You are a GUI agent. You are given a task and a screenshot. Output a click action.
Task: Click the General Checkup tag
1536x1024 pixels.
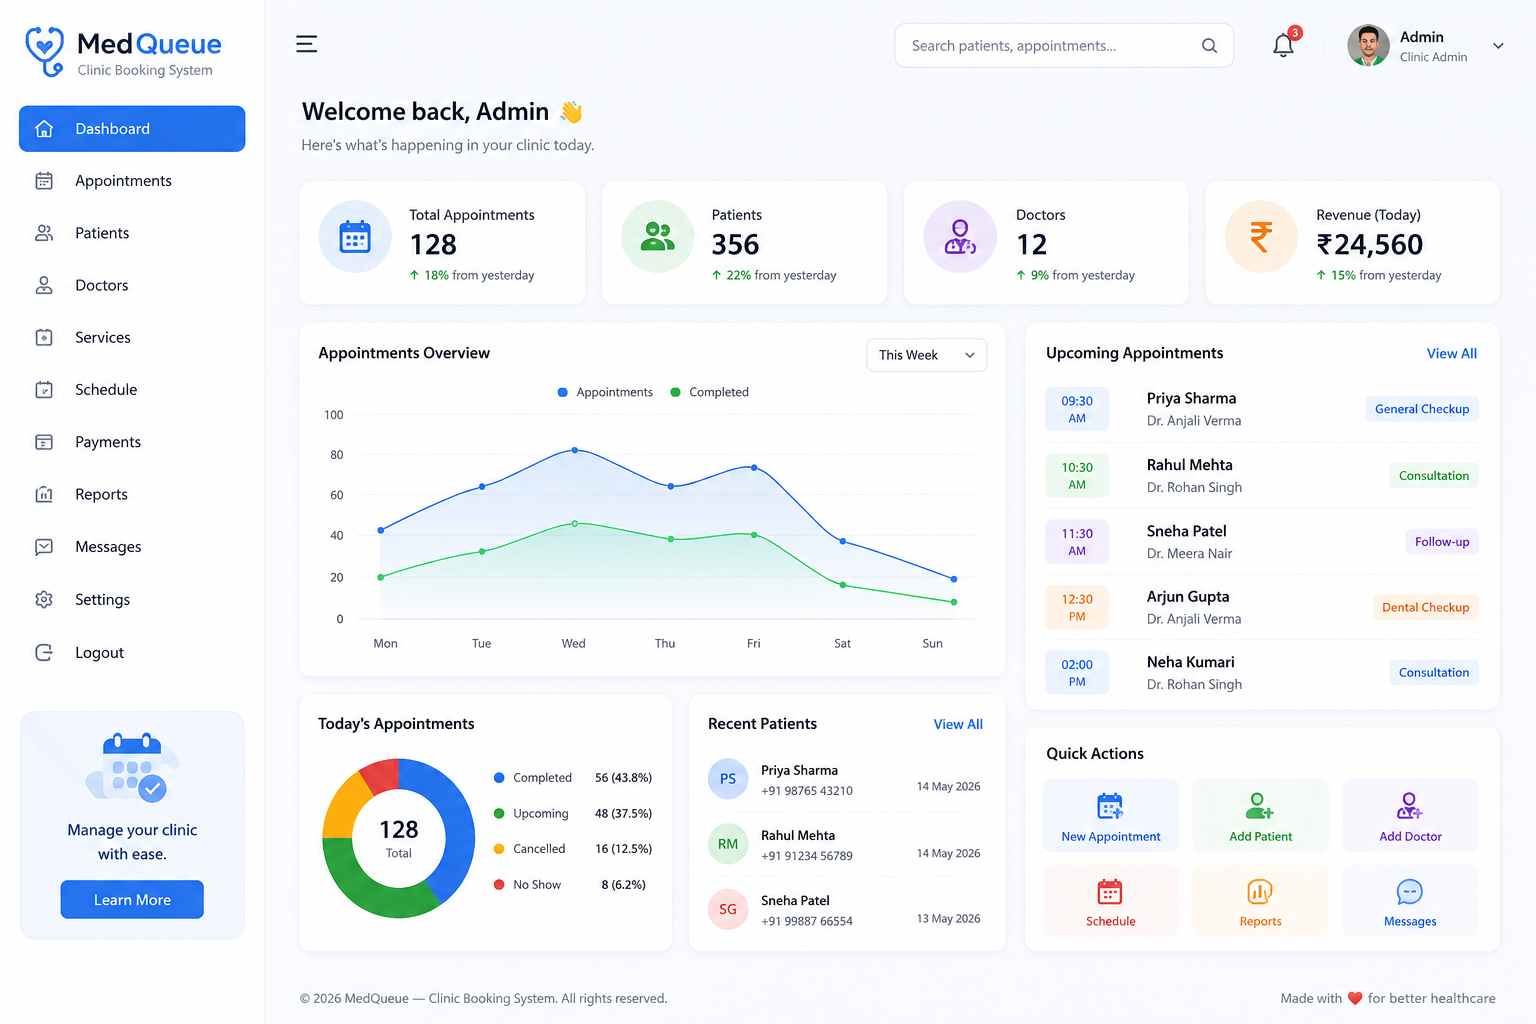coord(1422,409)
